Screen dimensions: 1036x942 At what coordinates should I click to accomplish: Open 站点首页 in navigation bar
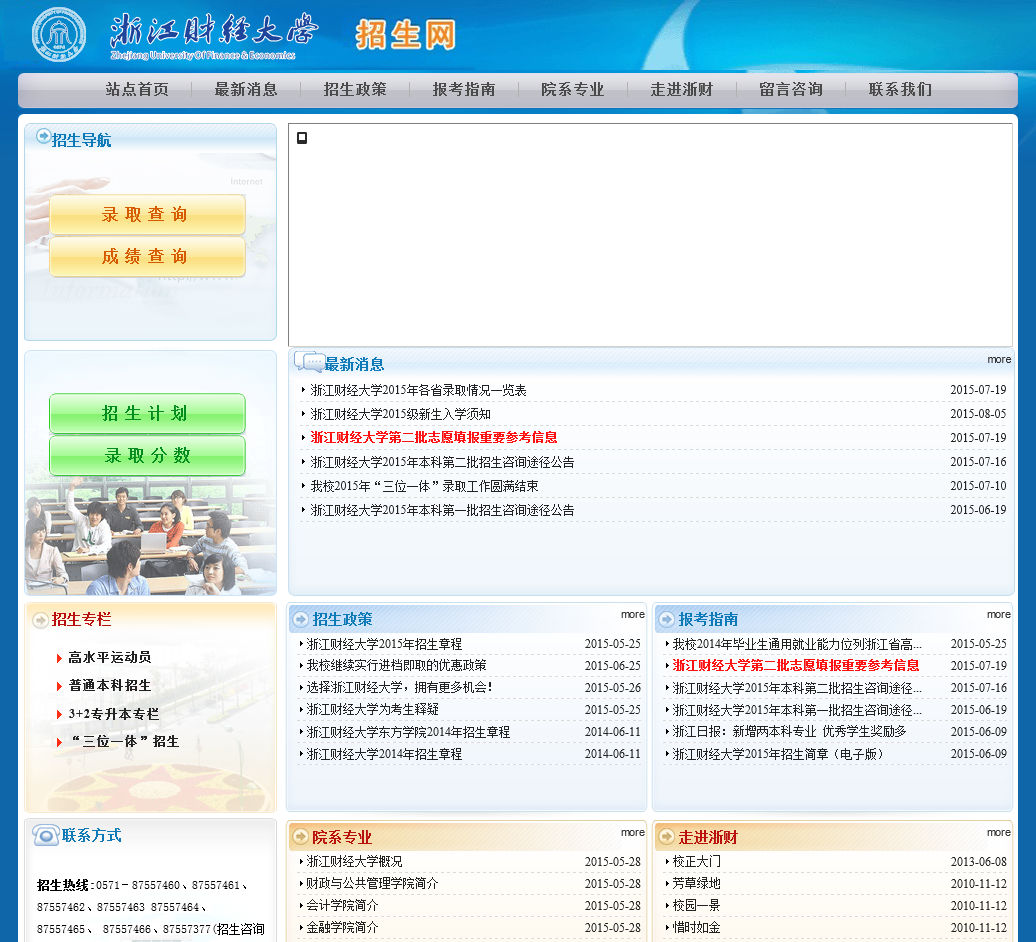pyautogui.click(x=137, y=90)
